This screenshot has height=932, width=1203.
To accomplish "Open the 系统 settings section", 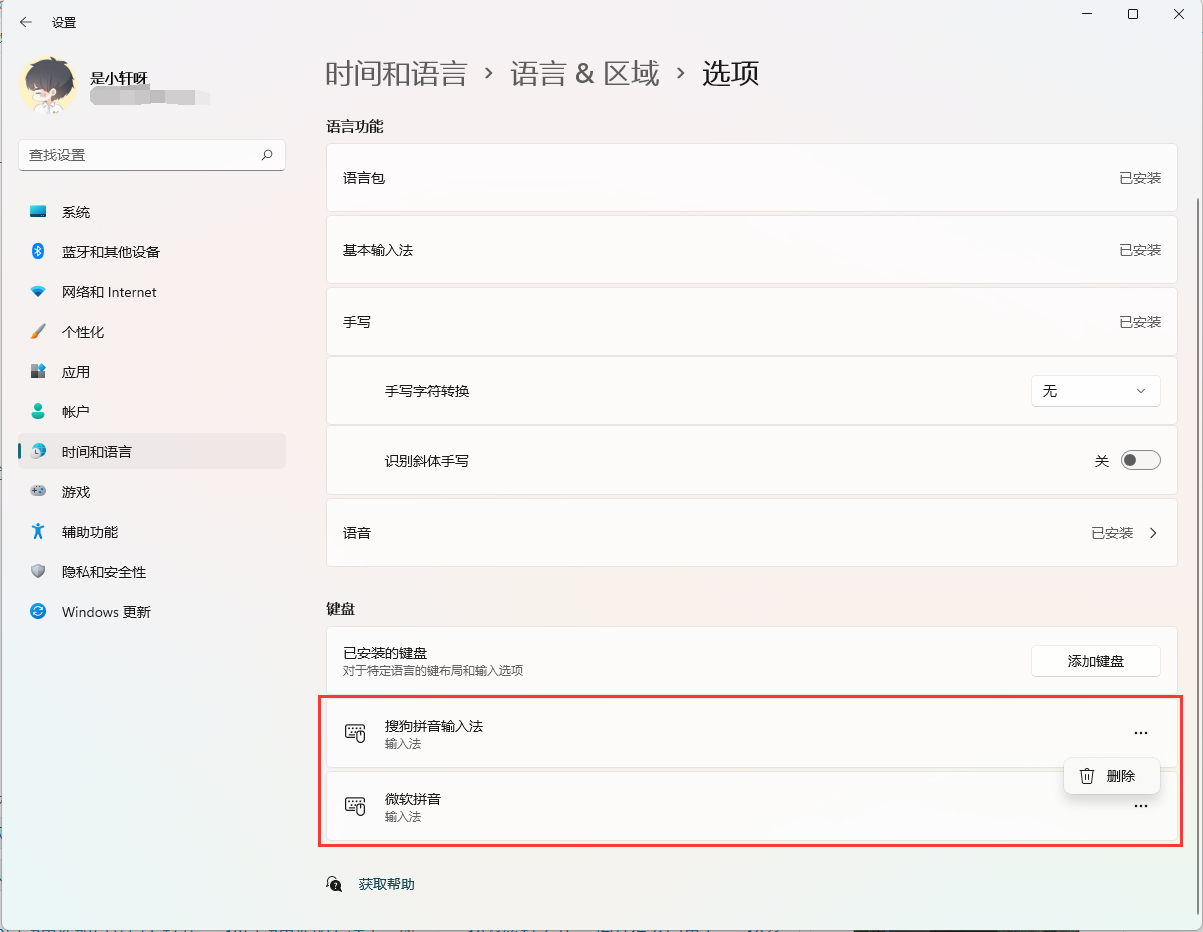I will coord(75,211).
